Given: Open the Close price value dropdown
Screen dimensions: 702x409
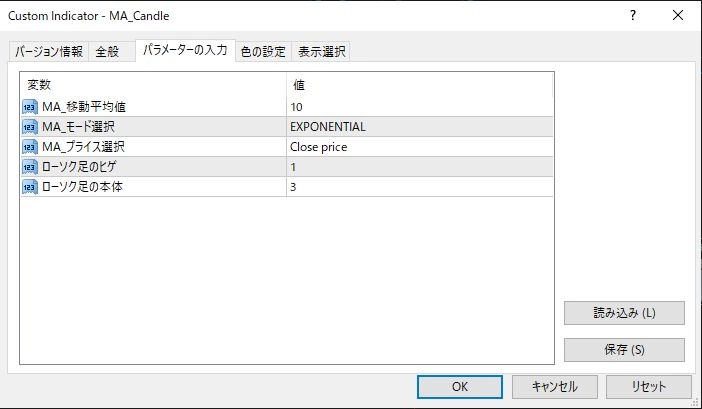Looking at the screenshot, I should (420, 147).
